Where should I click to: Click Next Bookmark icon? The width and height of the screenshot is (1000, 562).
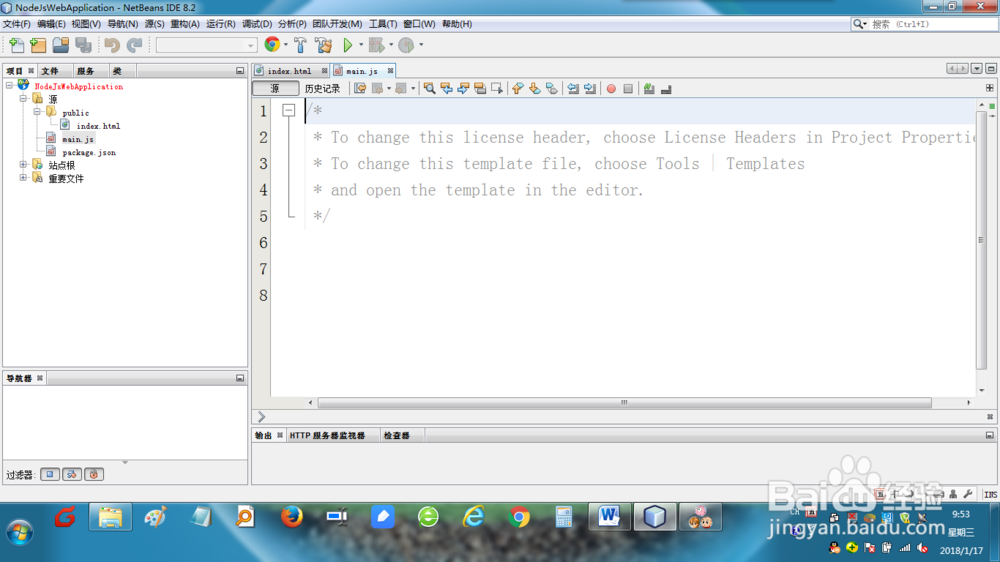click(x=534, y=89)
